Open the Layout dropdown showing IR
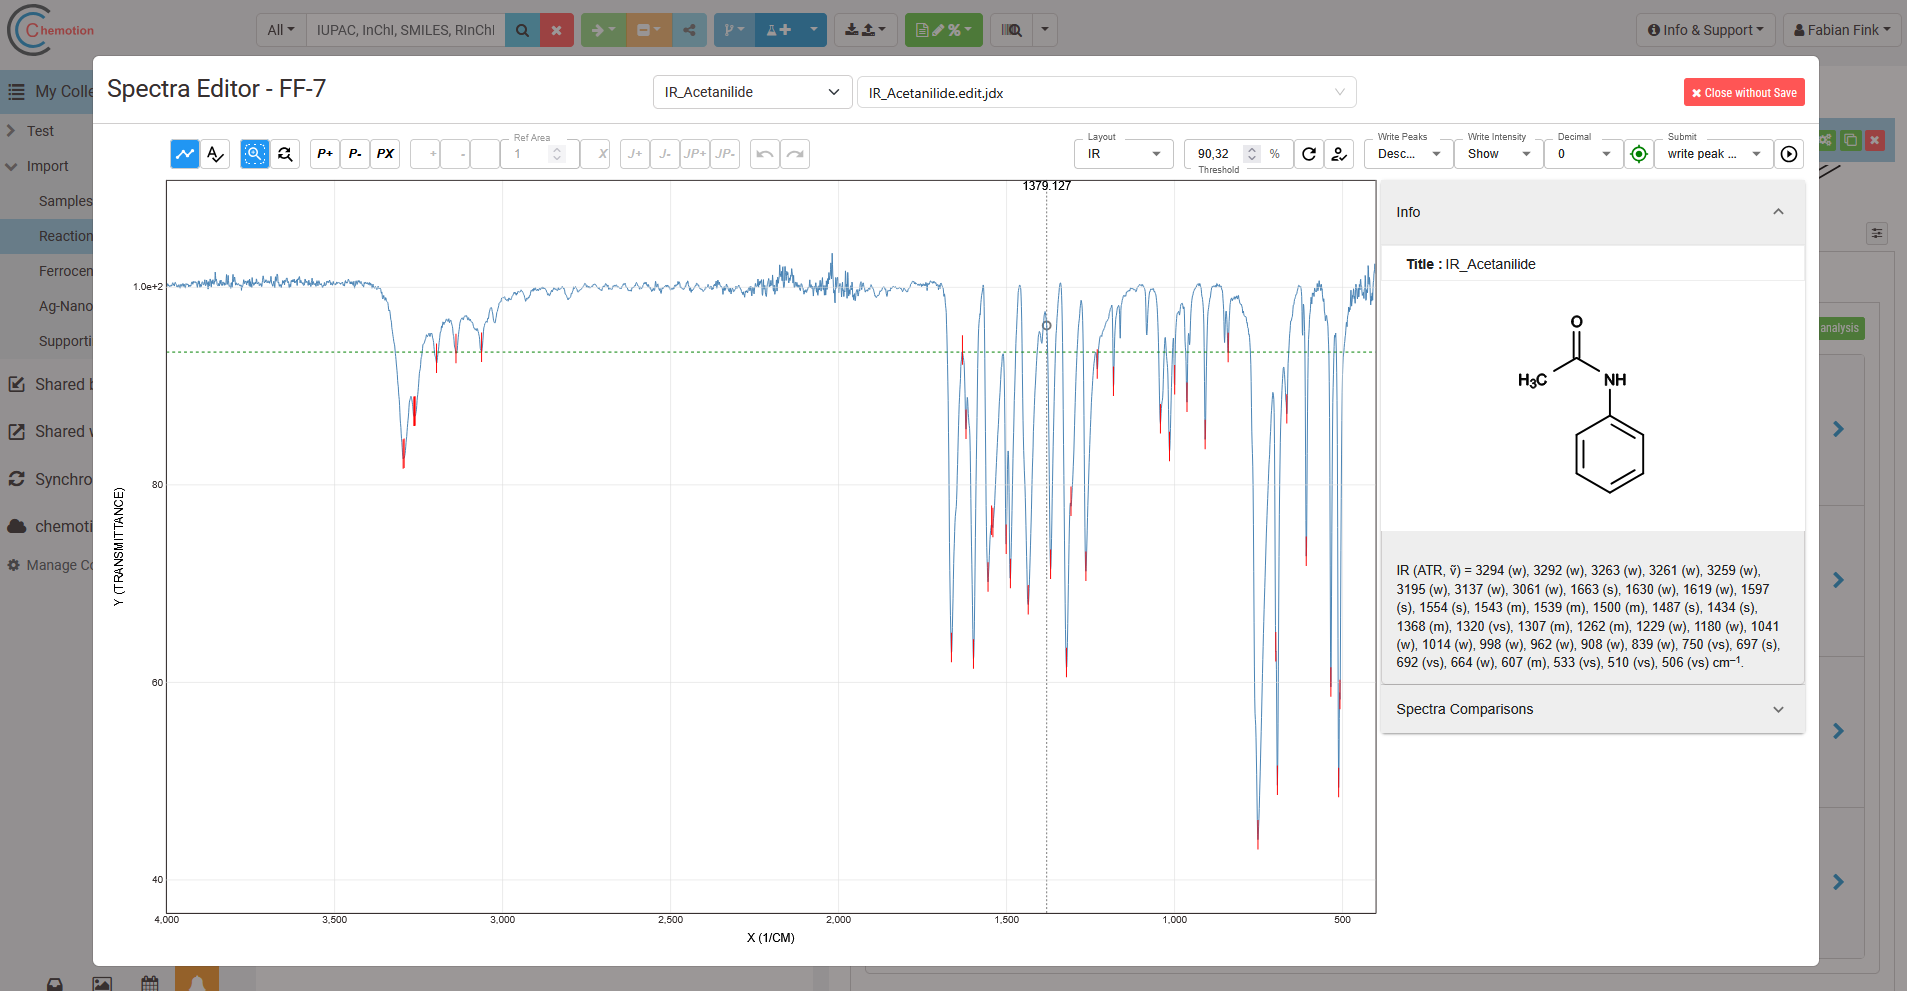Image resolution: width=1907 pixels, height=991 pixels. 1123,154
